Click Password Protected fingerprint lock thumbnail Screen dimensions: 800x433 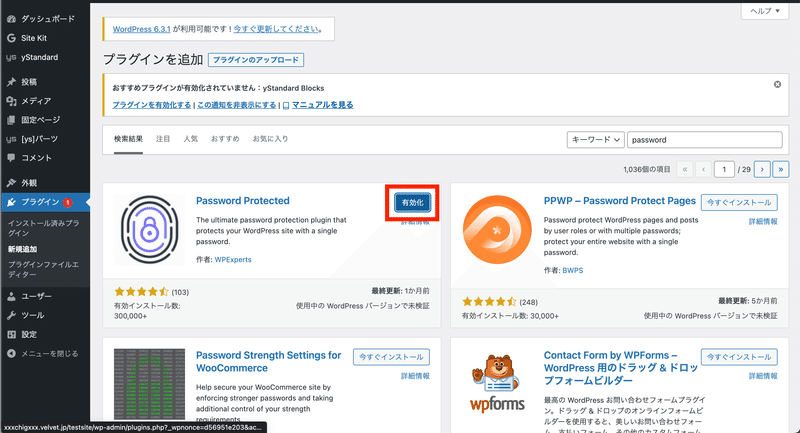click(149, 230)
